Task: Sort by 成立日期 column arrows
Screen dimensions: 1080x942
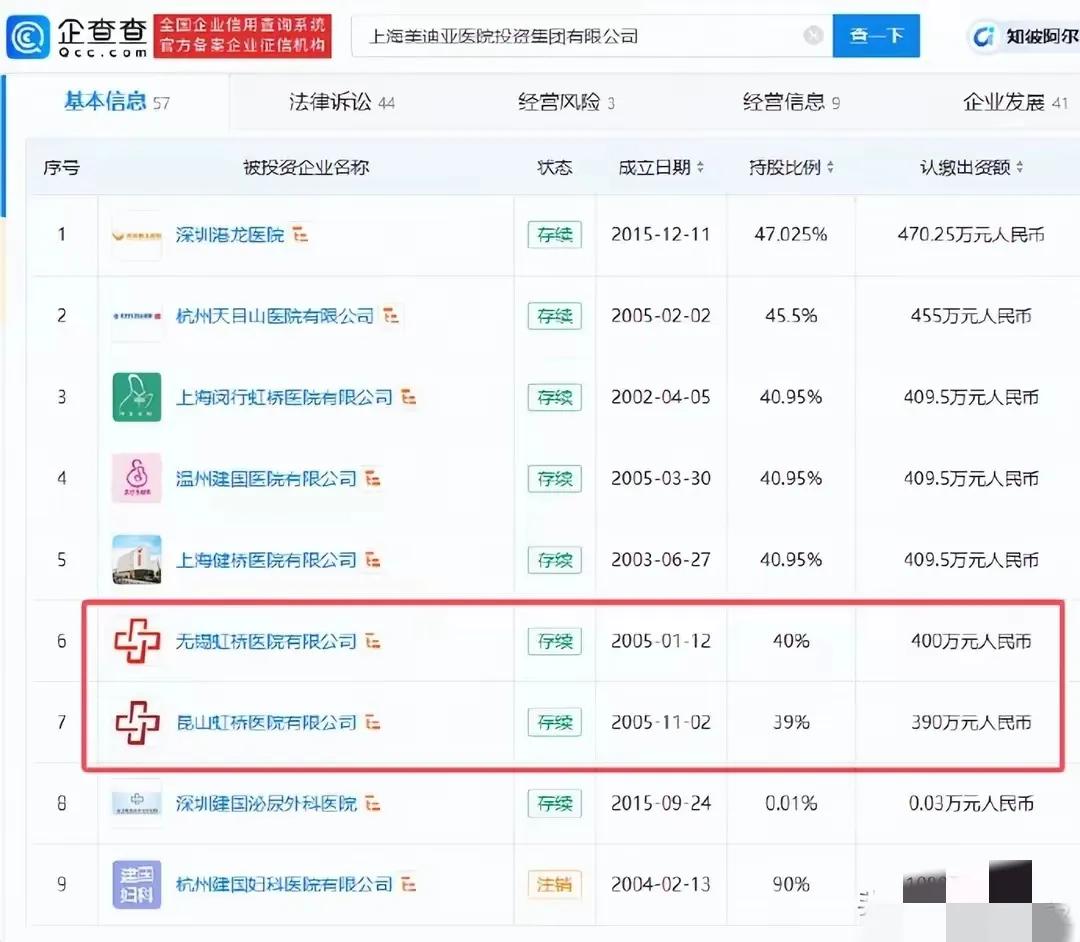Action: coord(700,167)
